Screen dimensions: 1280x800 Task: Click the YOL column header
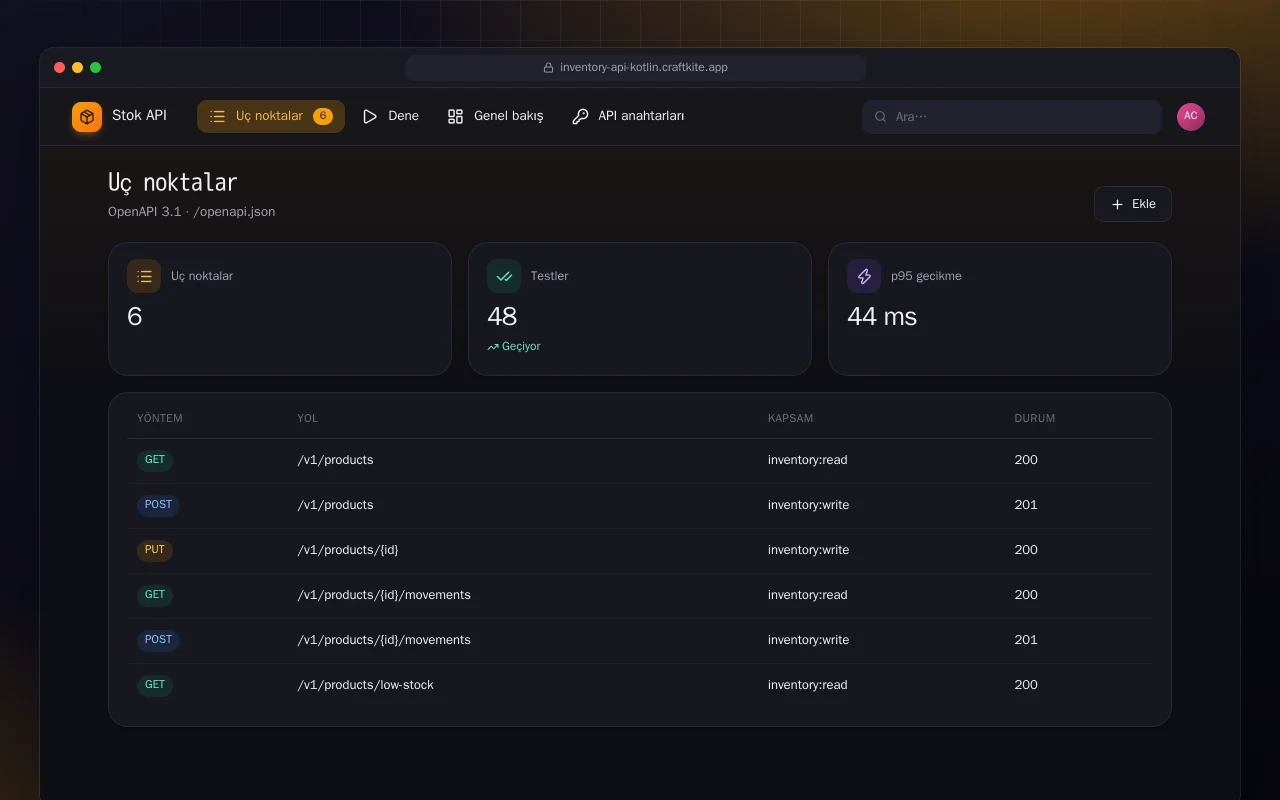coord(308,418)
